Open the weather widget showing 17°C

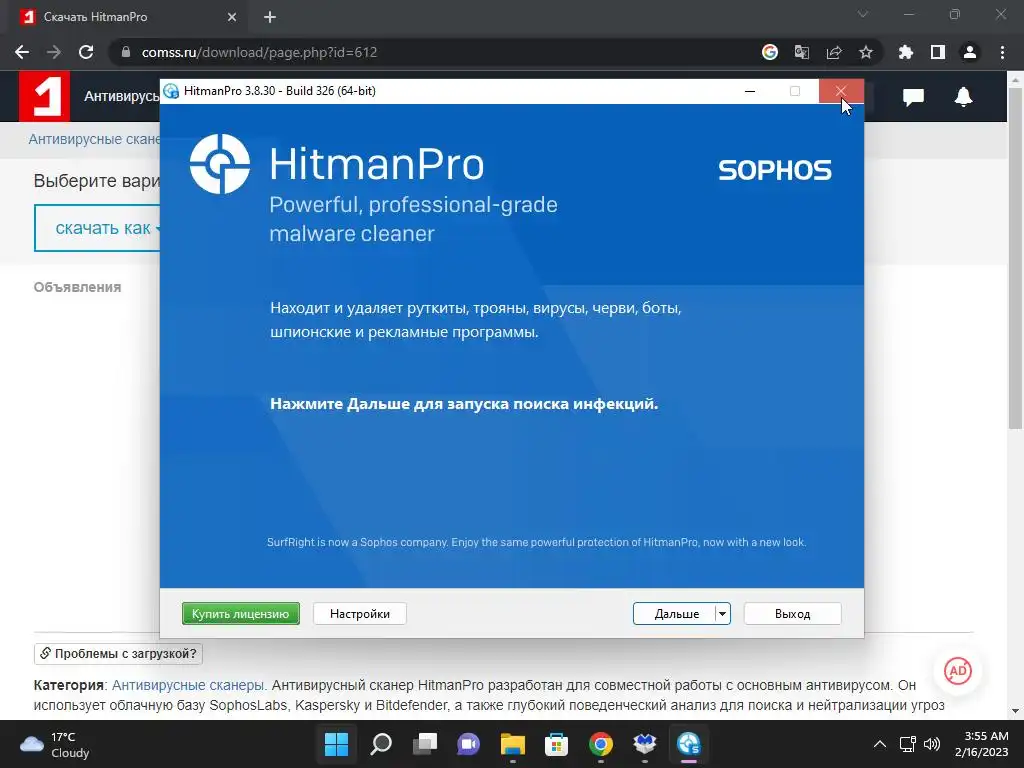click(x=55, y=744)
